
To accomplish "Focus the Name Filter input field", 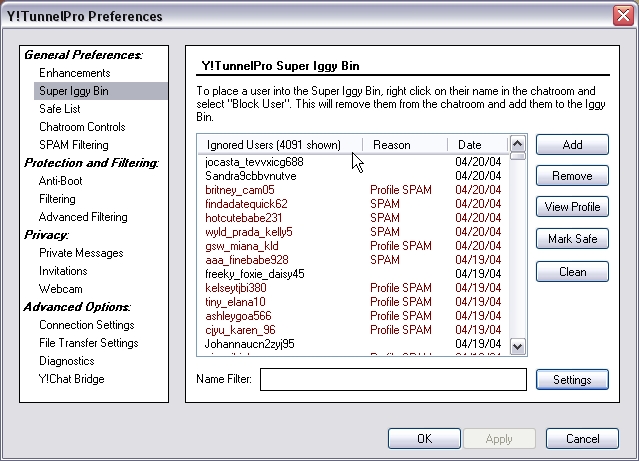I will click(393, 379).
